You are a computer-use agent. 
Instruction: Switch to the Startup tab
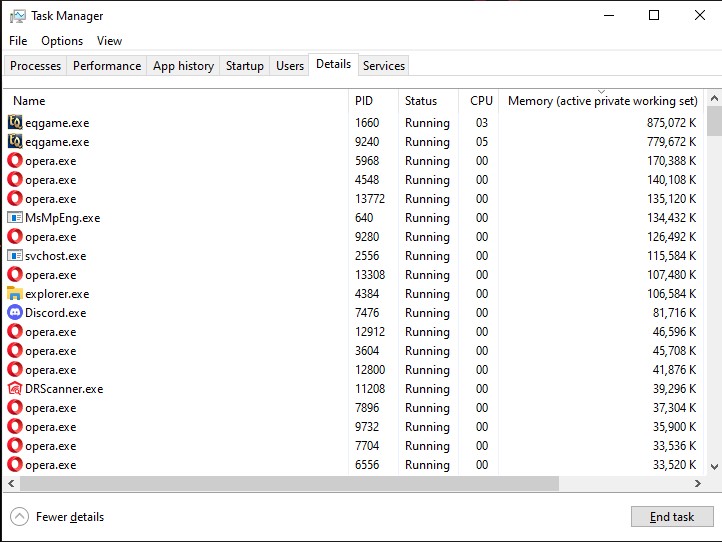(244, 66)
